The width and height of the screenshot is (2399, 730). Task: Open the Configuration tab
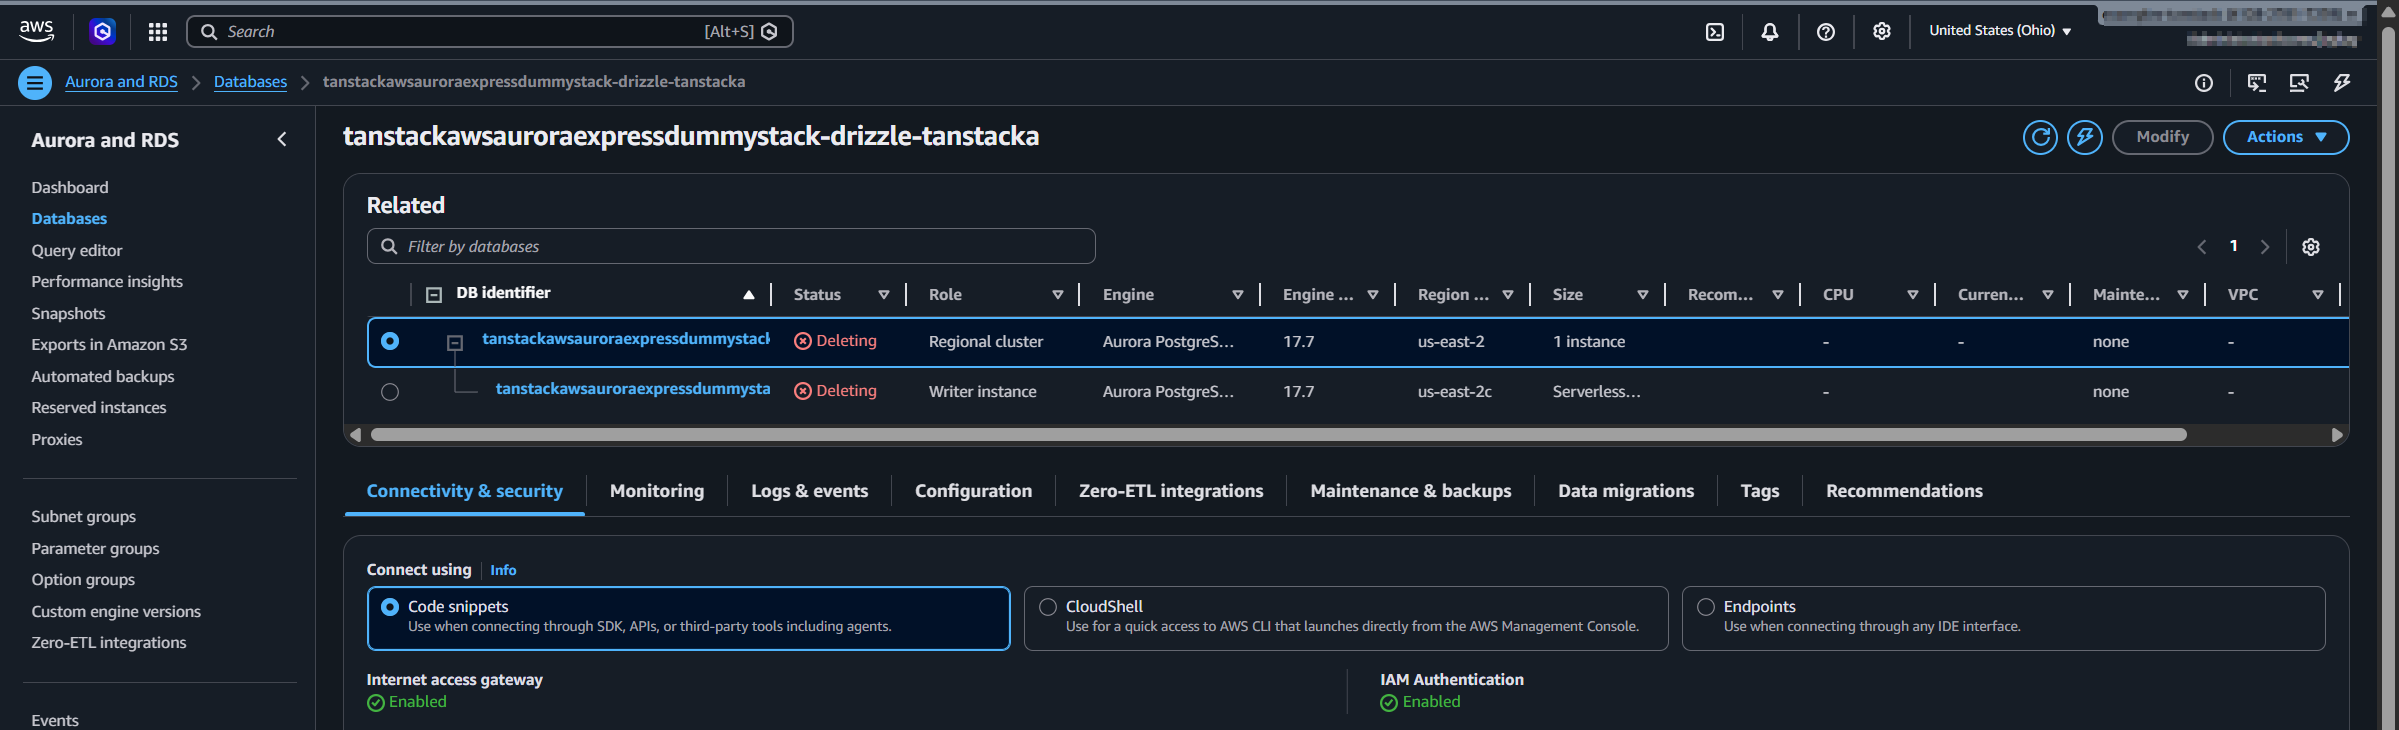(x=973, y=491)
